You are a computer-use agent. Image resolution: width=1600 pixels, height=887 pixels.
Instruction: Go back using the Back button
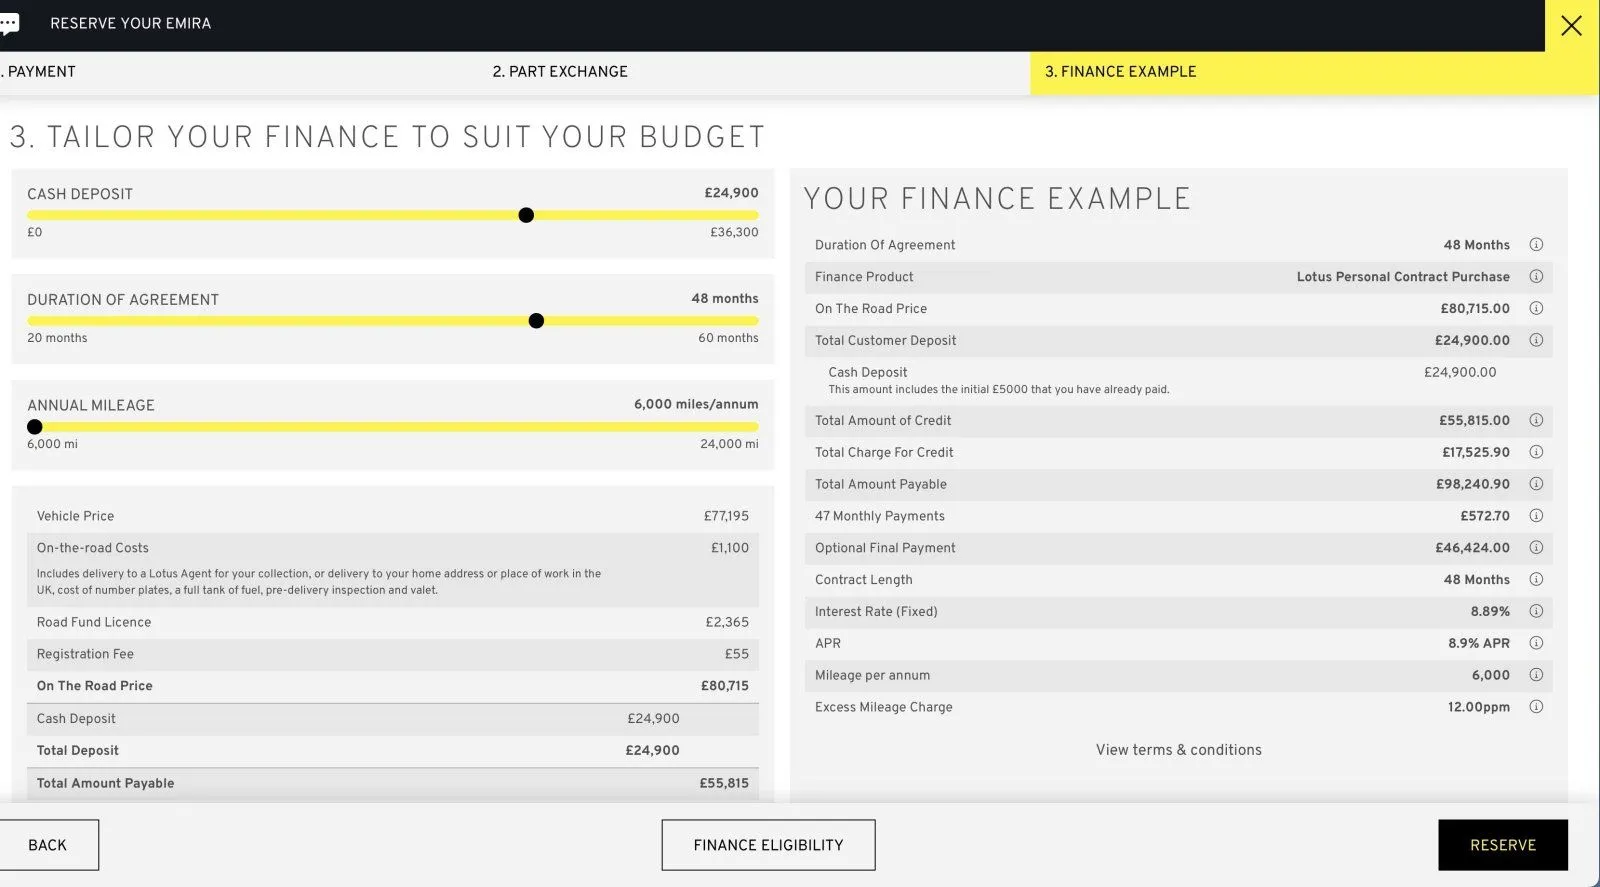pyautogui.click(x=48, y=845)
